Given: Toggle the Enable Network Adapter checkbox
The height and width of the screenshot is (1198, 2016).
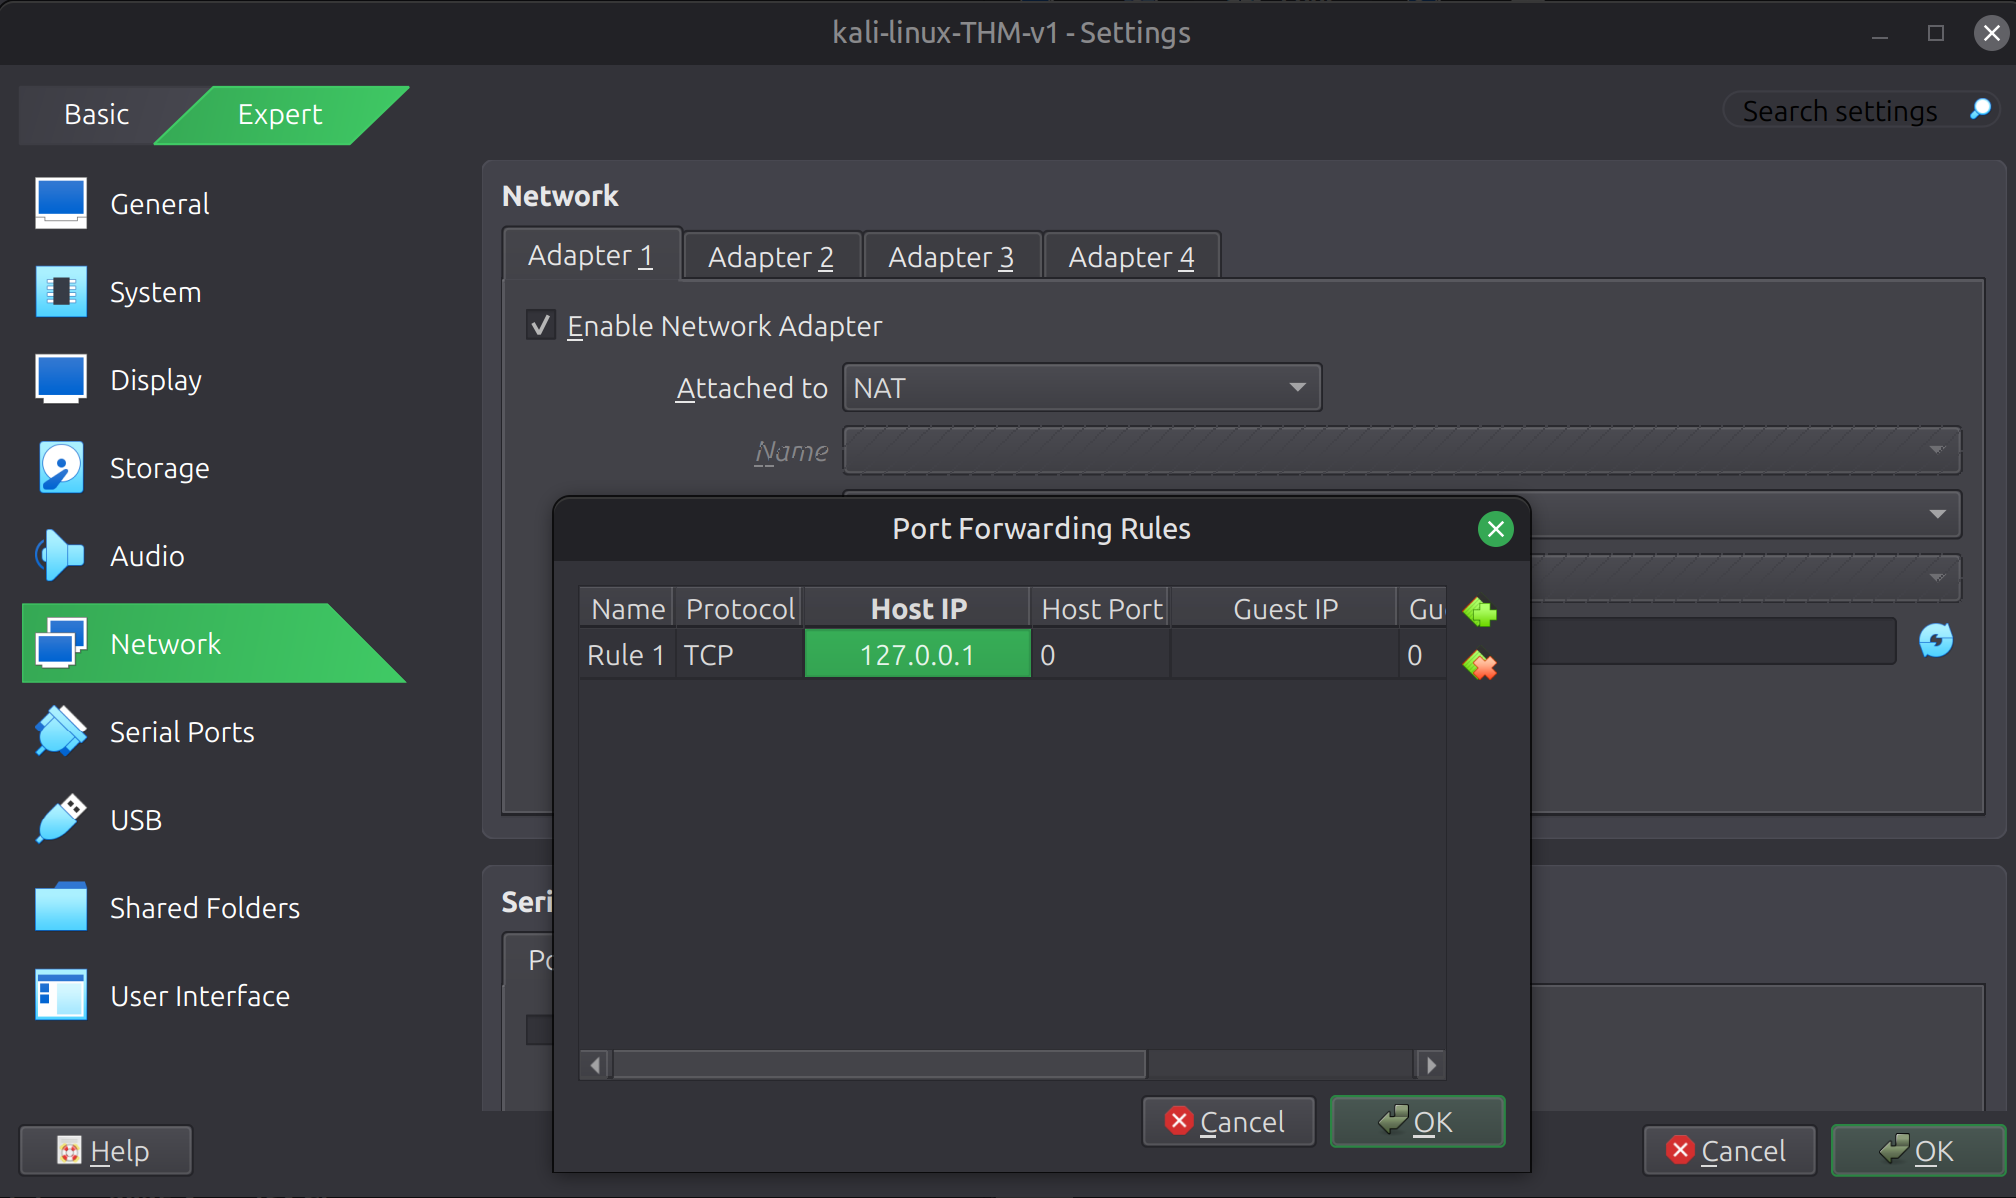Looking at the screenshot, I should coord(541,326).
